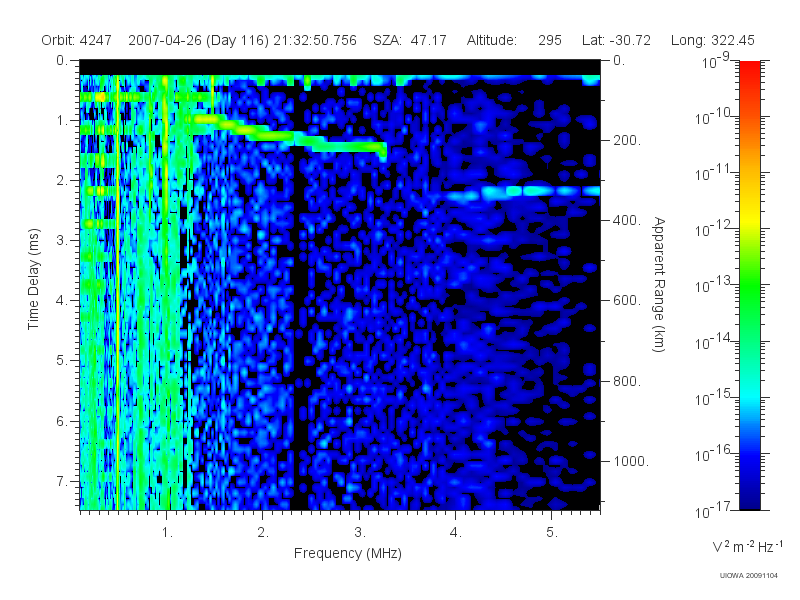Click the Frequency (MHz) axis label
Viewport: 800px width, 600px height.
348,553
